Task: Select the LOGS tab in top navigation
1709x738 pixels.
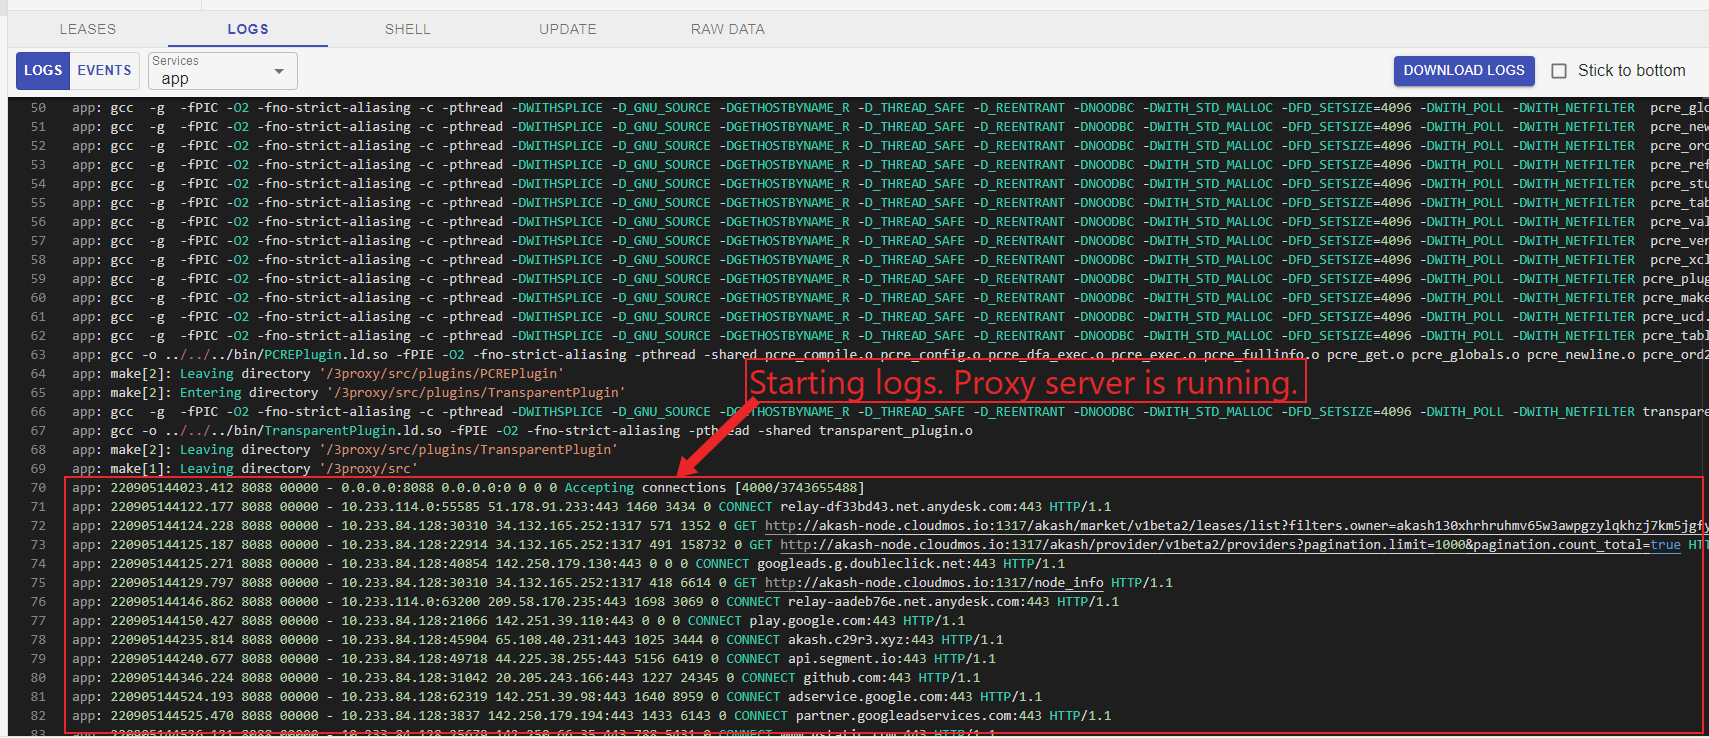Action: click(247, 29)
